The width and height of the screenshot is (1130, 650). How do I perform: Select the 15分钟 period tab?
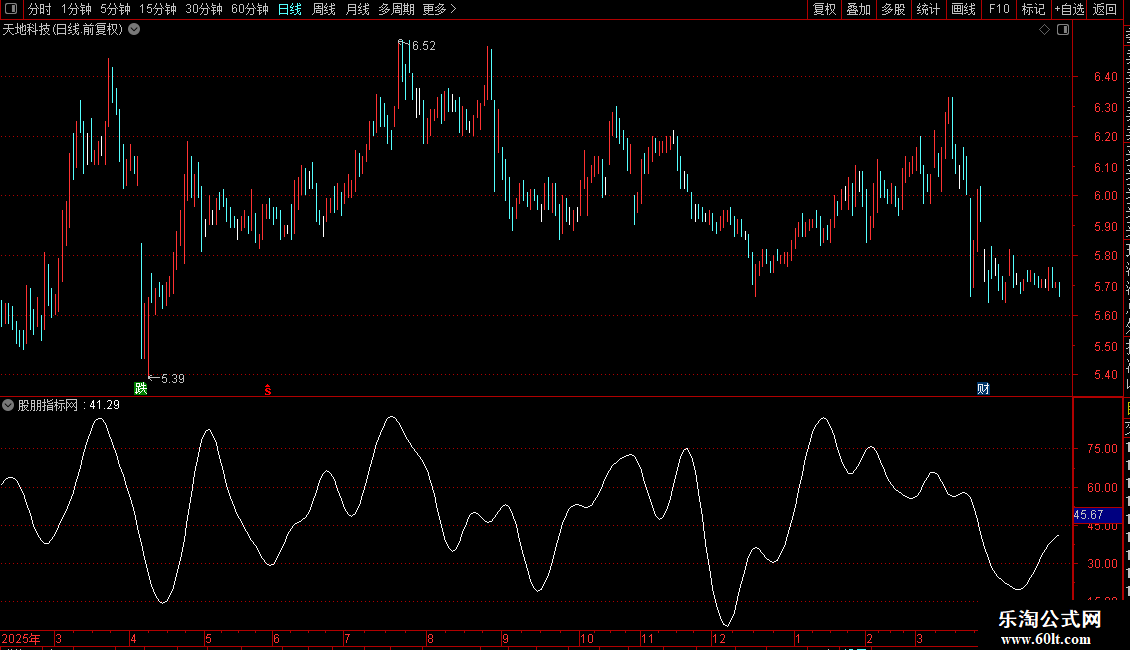158,9
